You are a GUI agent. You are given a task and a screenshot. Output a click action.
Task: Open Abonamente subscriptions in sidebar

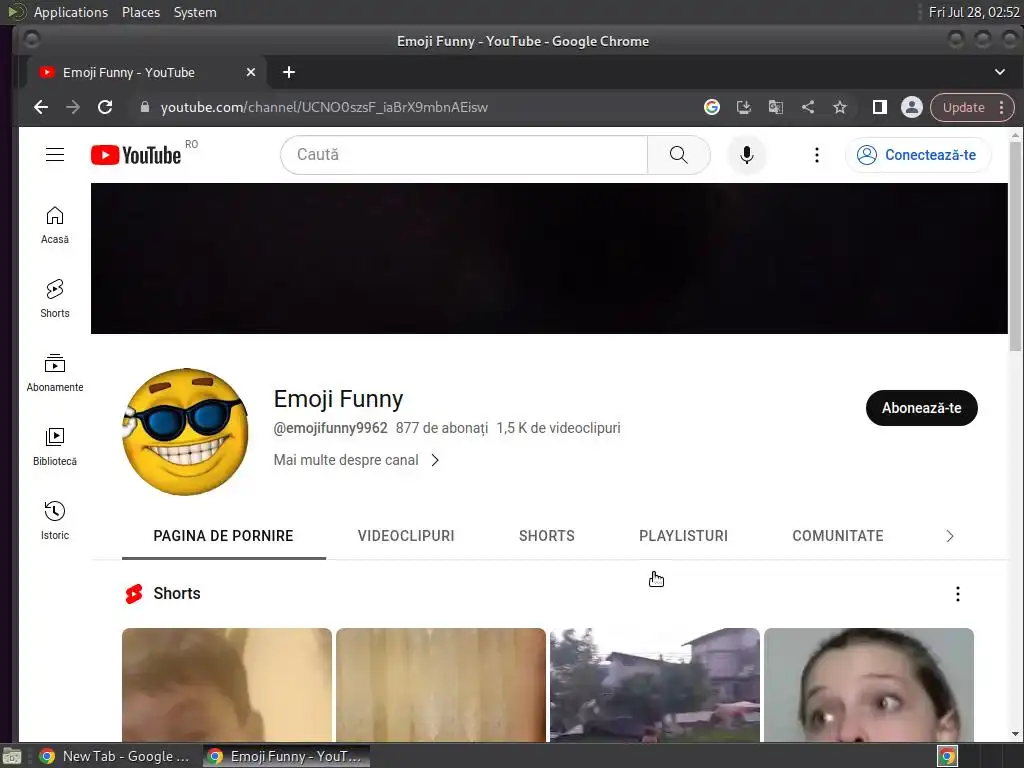point(55,373)
